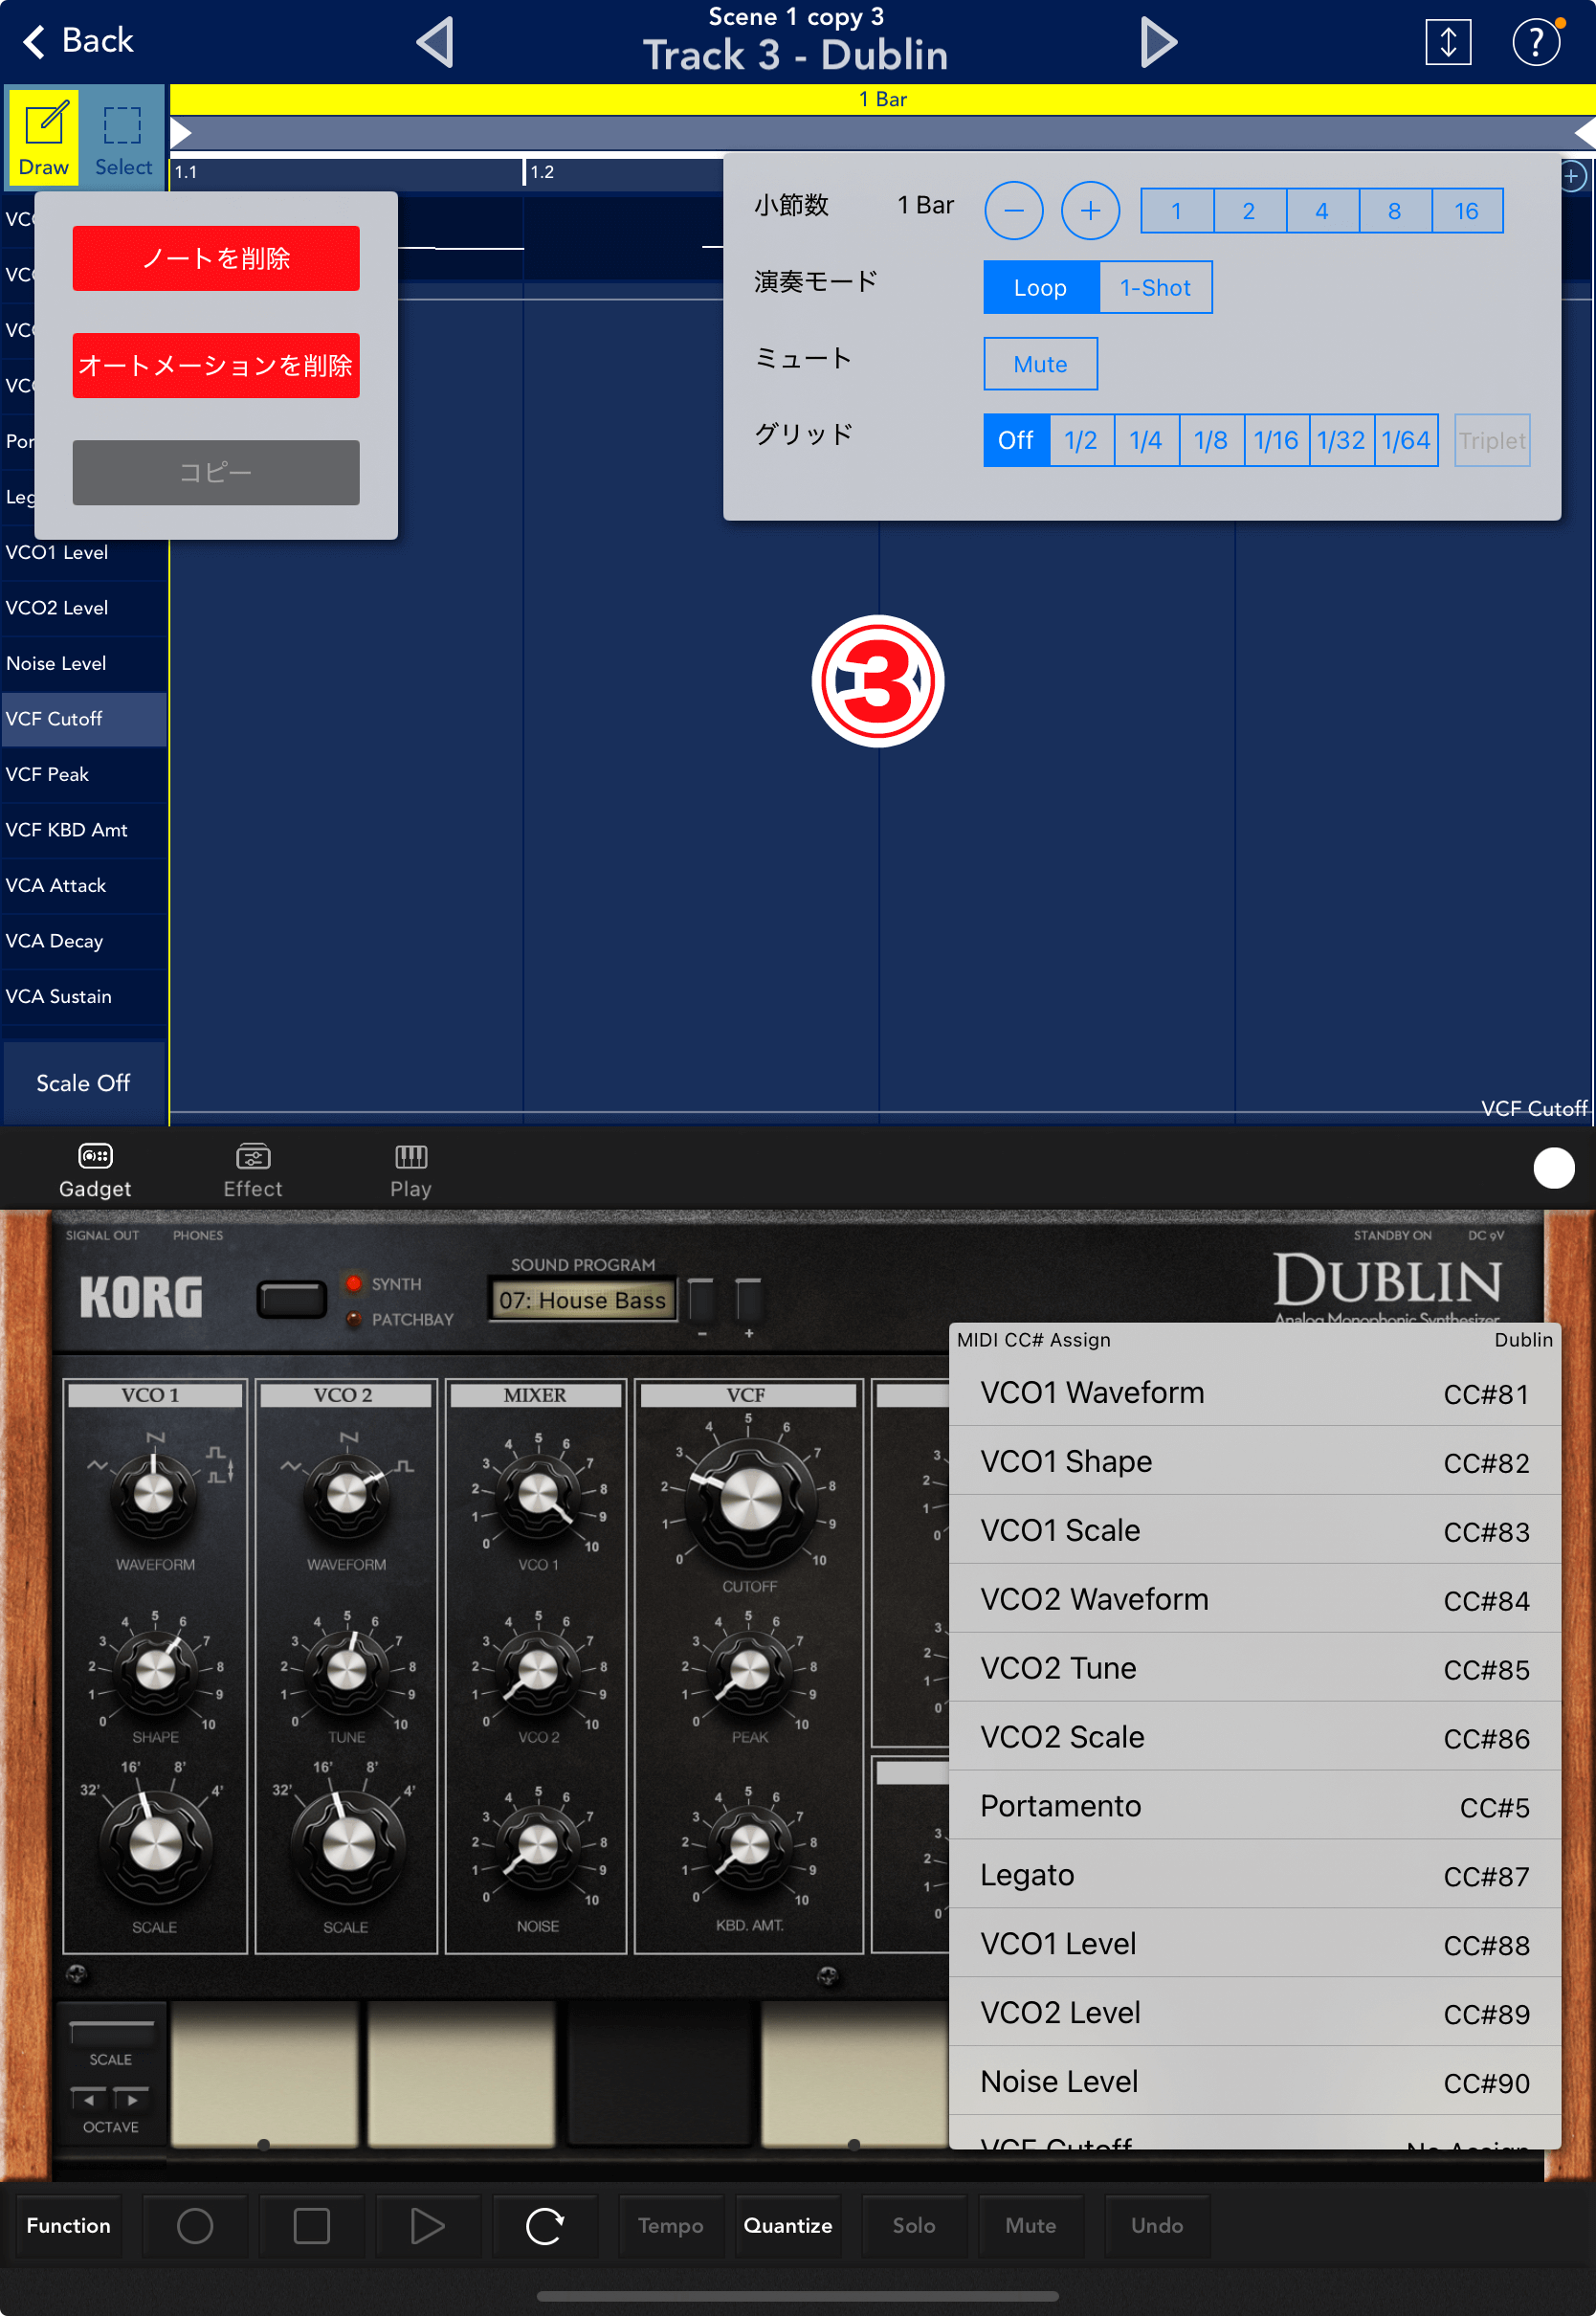This screenshot has width=1596, height=2316.
Task: Open the help question mark
Action: click(x=1536, y=42)
